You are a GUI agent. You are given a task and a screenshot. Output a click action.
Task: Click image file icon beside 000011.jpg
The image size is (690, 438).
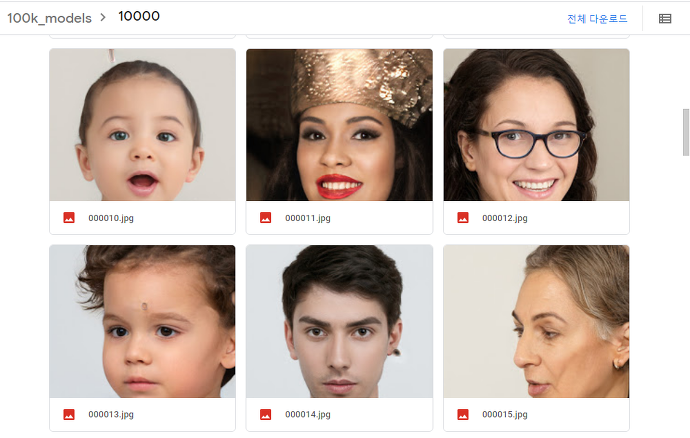pyautogui.click(x=265, y=218)
